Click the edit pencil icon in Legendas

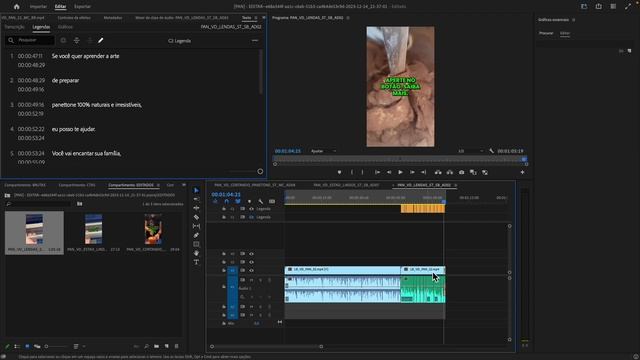100,40
